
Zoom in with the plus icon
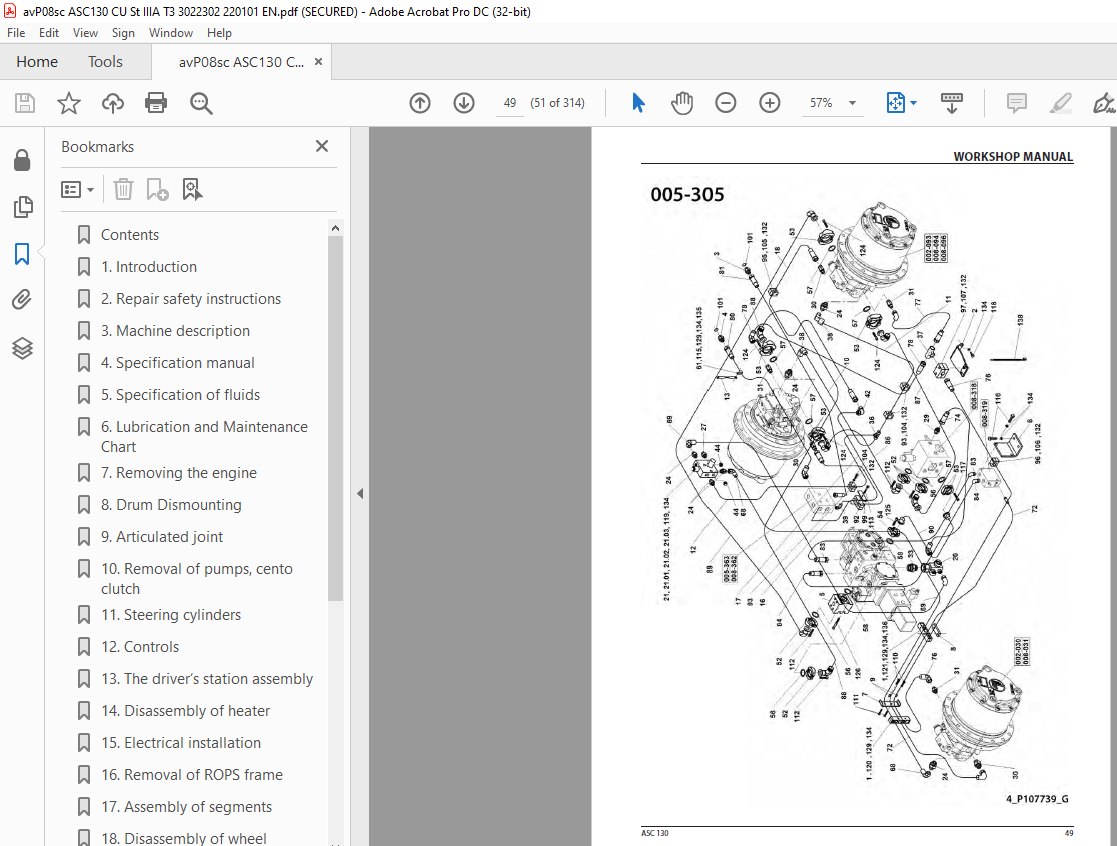point(769,103)
